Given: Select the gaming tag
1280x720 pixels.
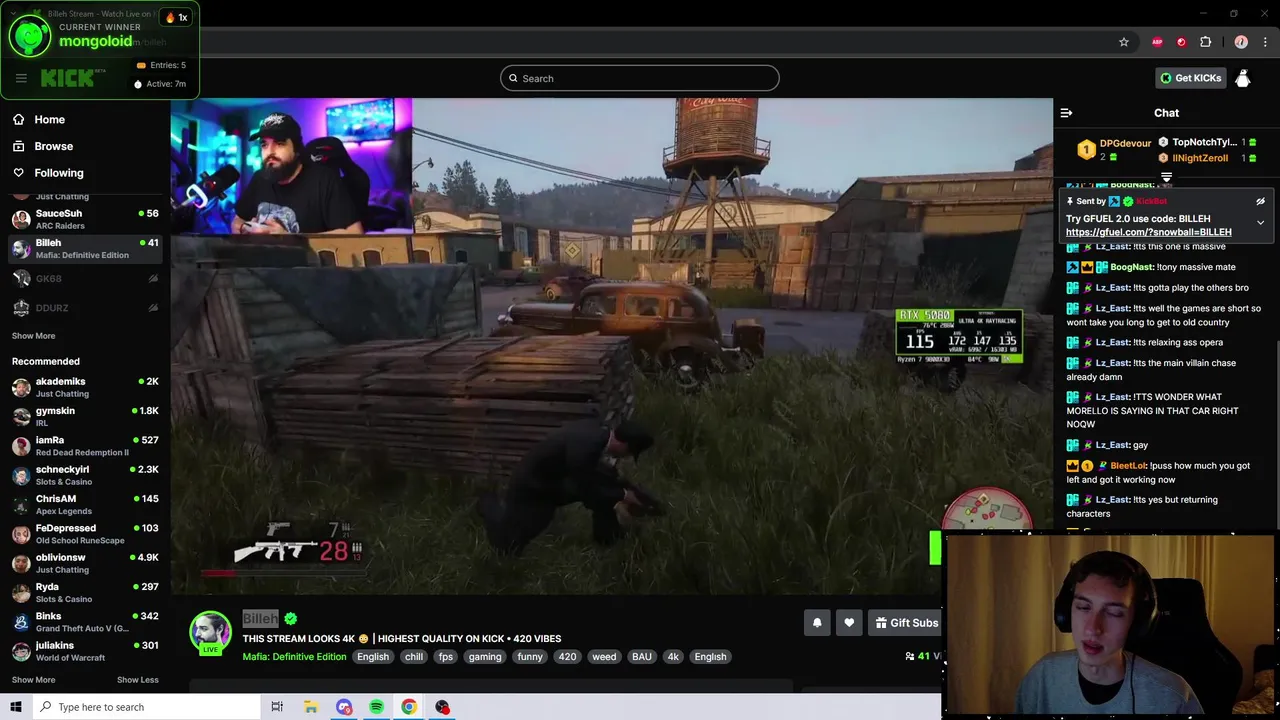Looking at the screenshot, I should click(485, 657).
